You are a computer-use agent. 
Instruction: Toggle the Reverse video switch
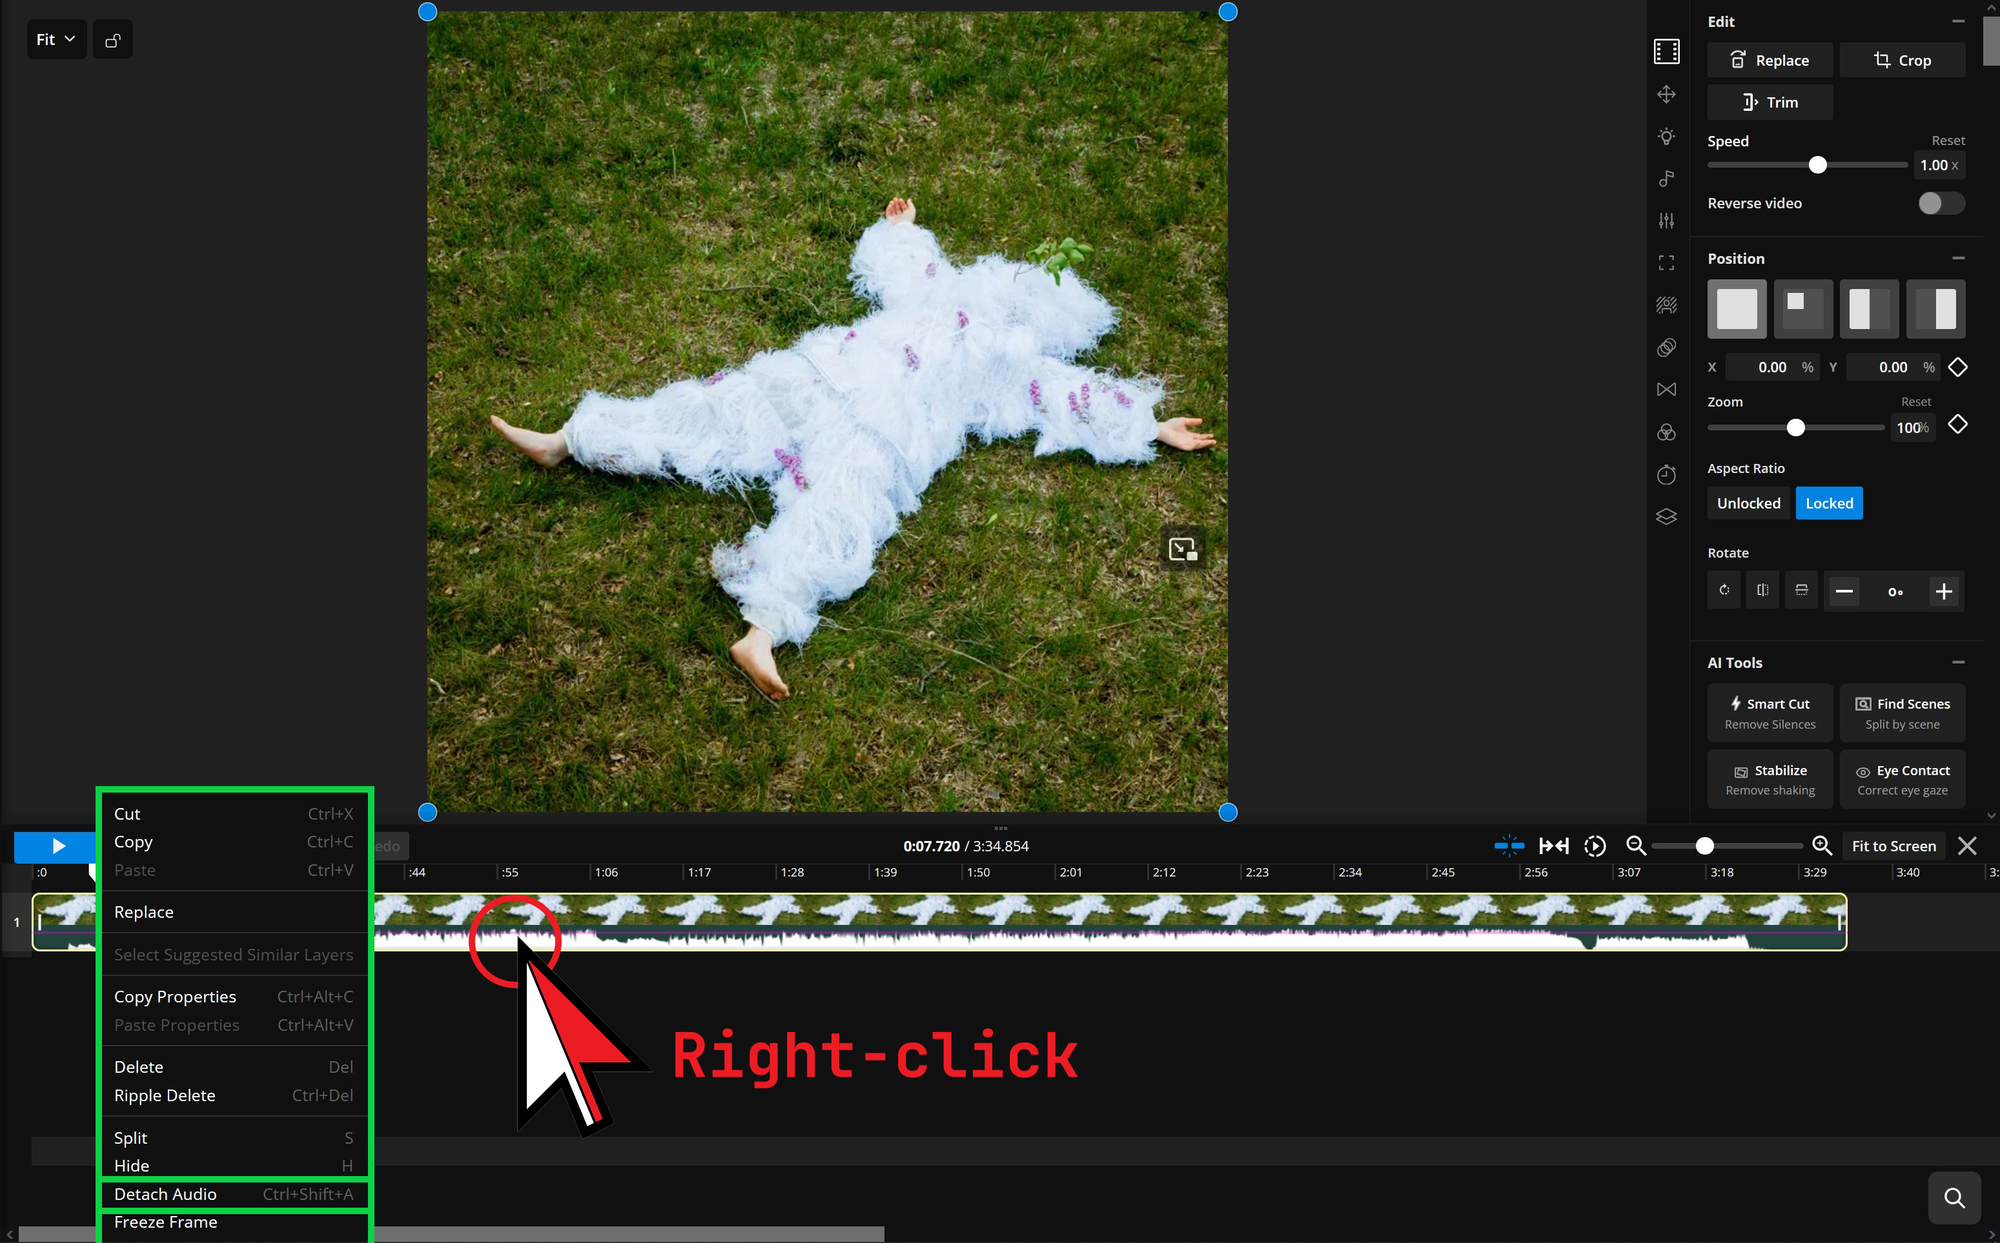coord(1940,203)
